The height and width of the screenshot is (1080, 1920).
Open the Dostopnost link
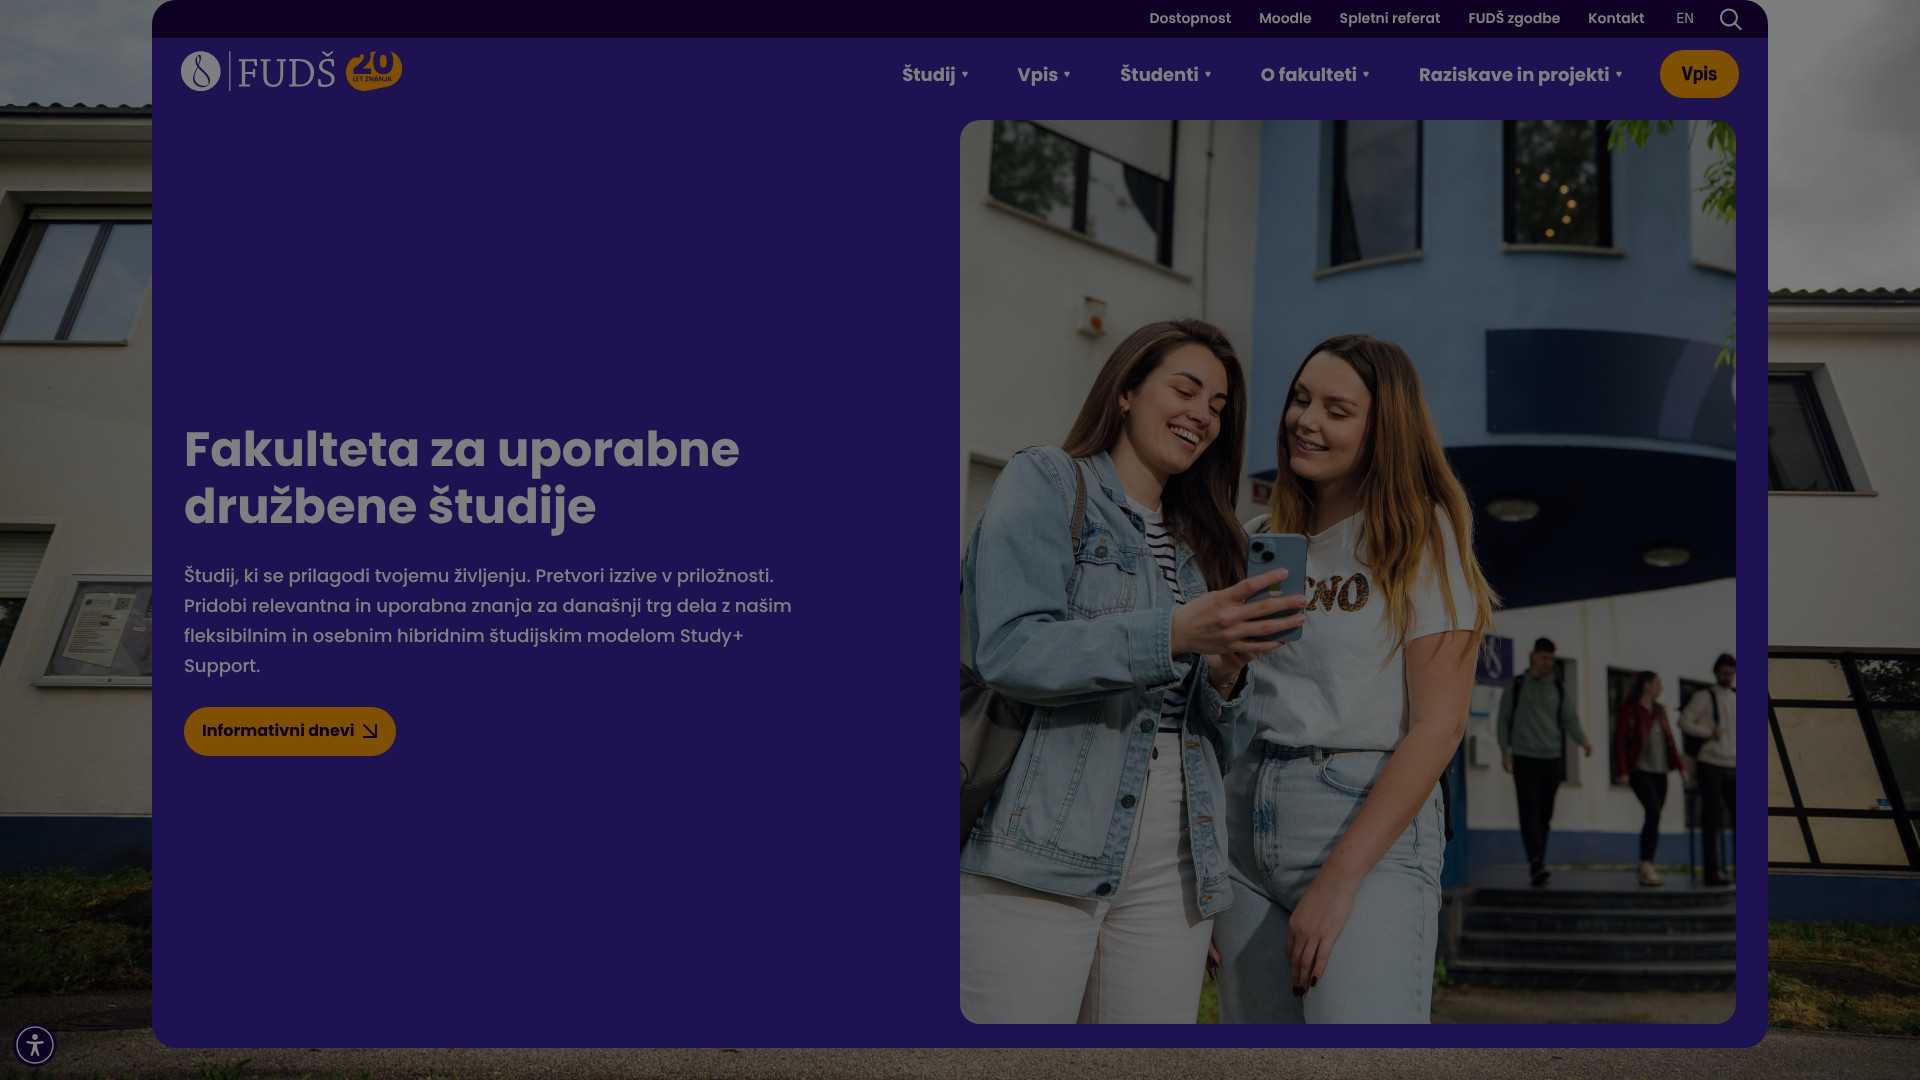tap(1189, 18)
